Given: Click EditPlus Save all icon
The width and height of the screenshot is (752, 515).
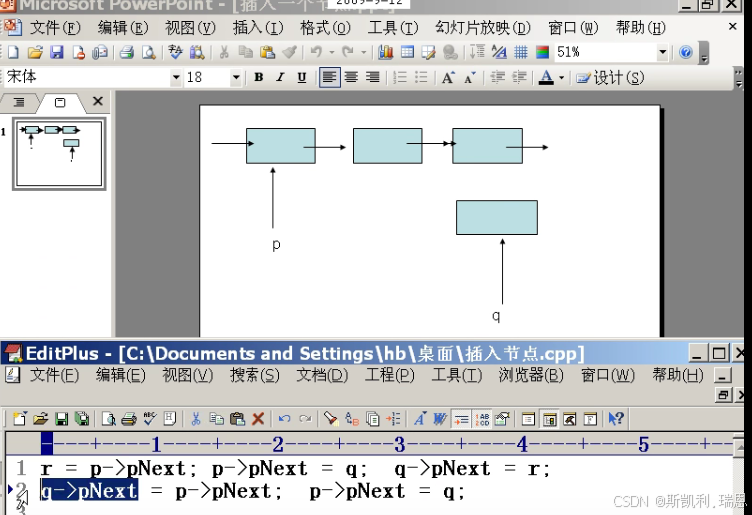Looking at the screenshot, I should point(82,419).
